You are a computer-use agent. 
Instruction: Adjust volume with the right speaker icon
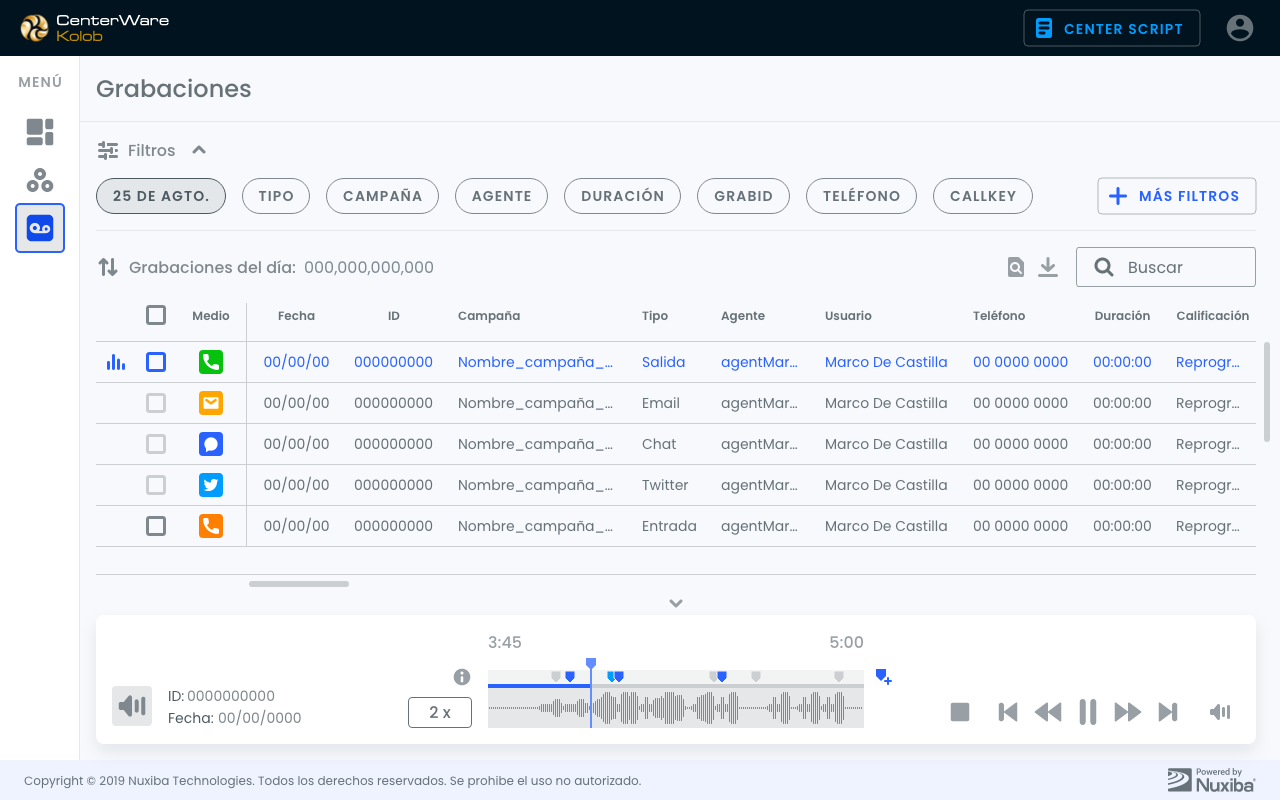(x=1220, y=712)
